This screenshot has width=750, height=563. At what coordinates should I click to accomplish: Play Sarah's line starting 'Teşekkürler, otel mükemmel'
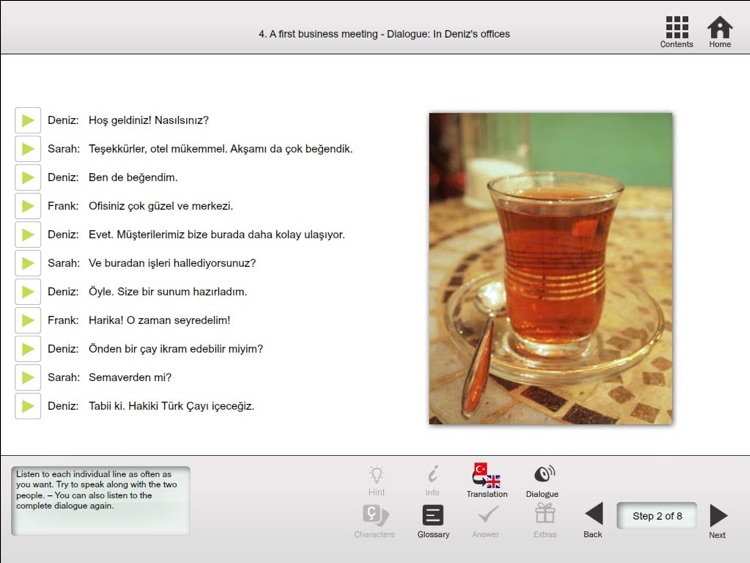pos(28,149)
